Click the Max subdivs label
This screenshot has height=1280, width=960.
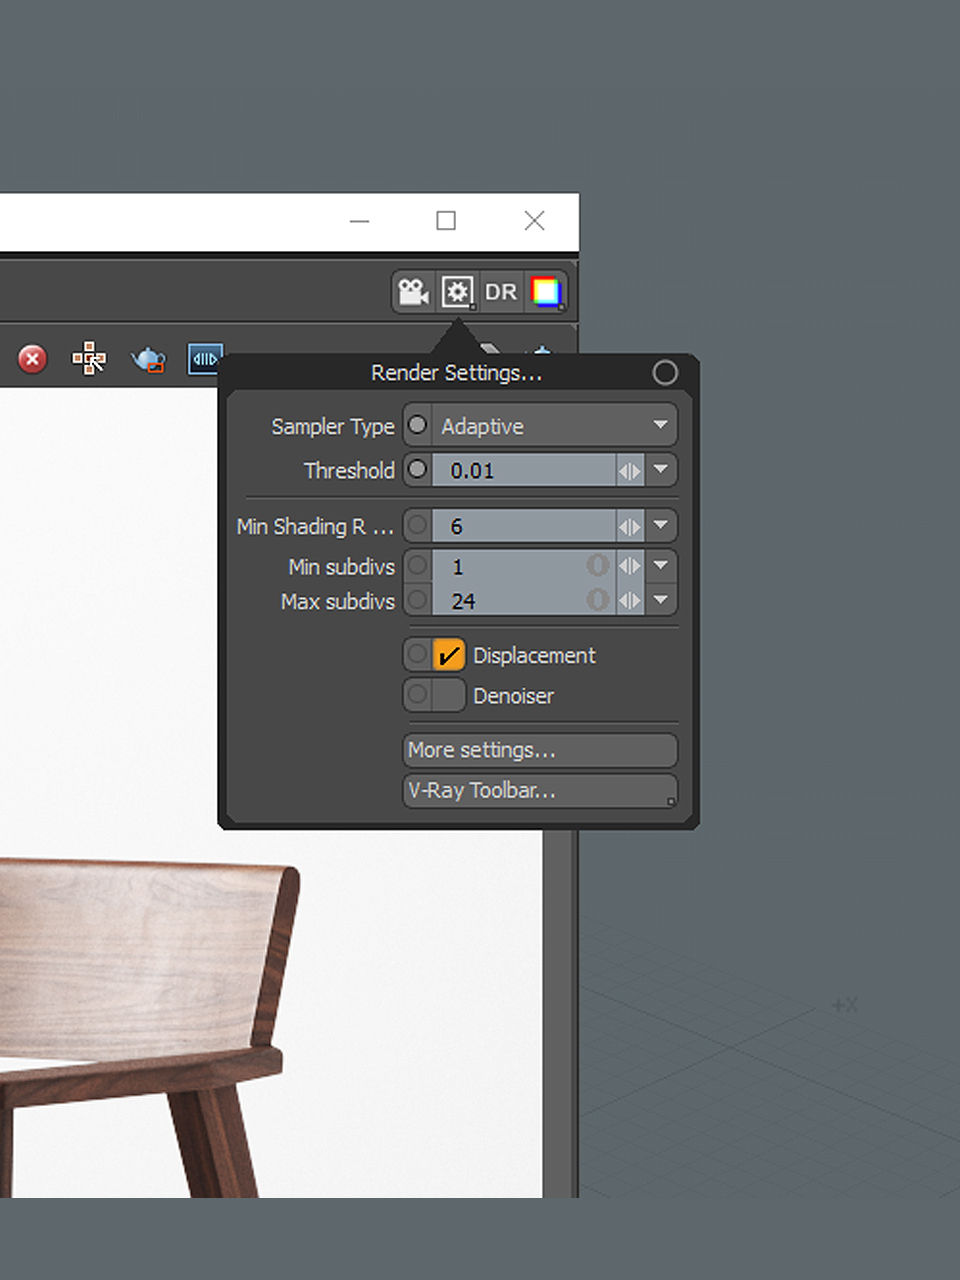pyautogui.click(x=338, y=601)
